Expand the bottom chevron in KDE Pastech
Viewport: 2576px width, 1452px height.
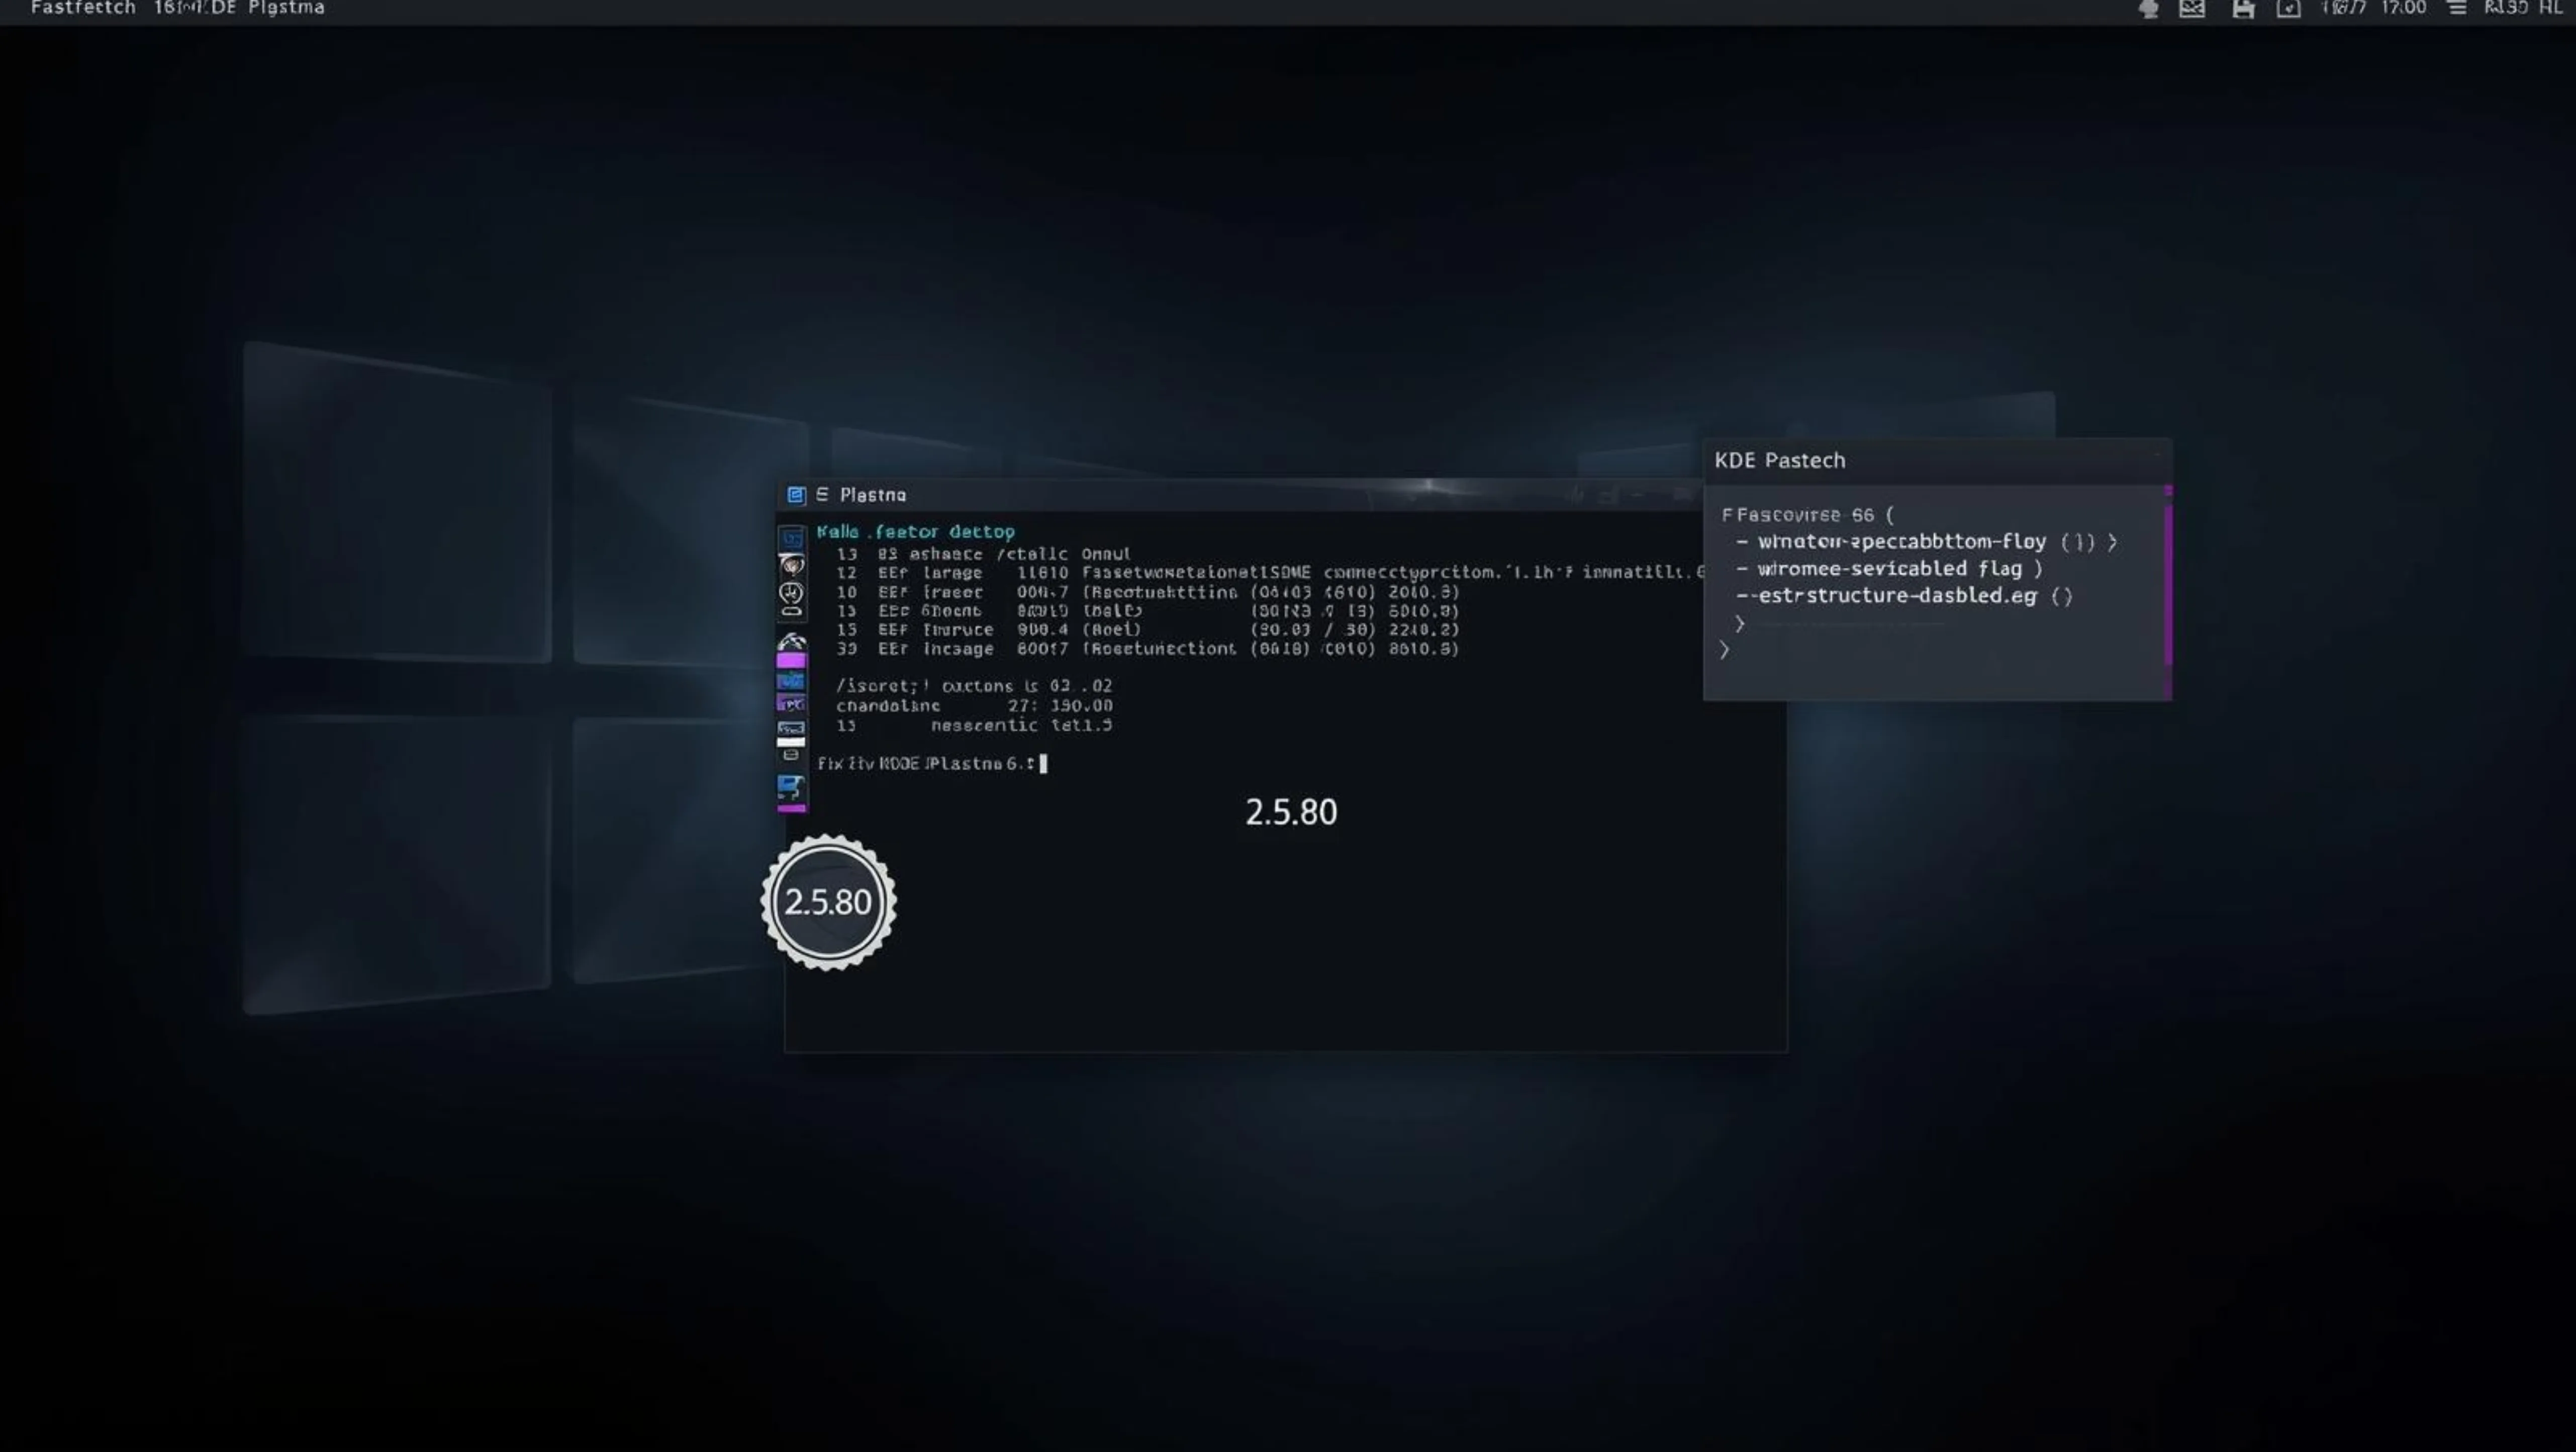pos(1725,649)
